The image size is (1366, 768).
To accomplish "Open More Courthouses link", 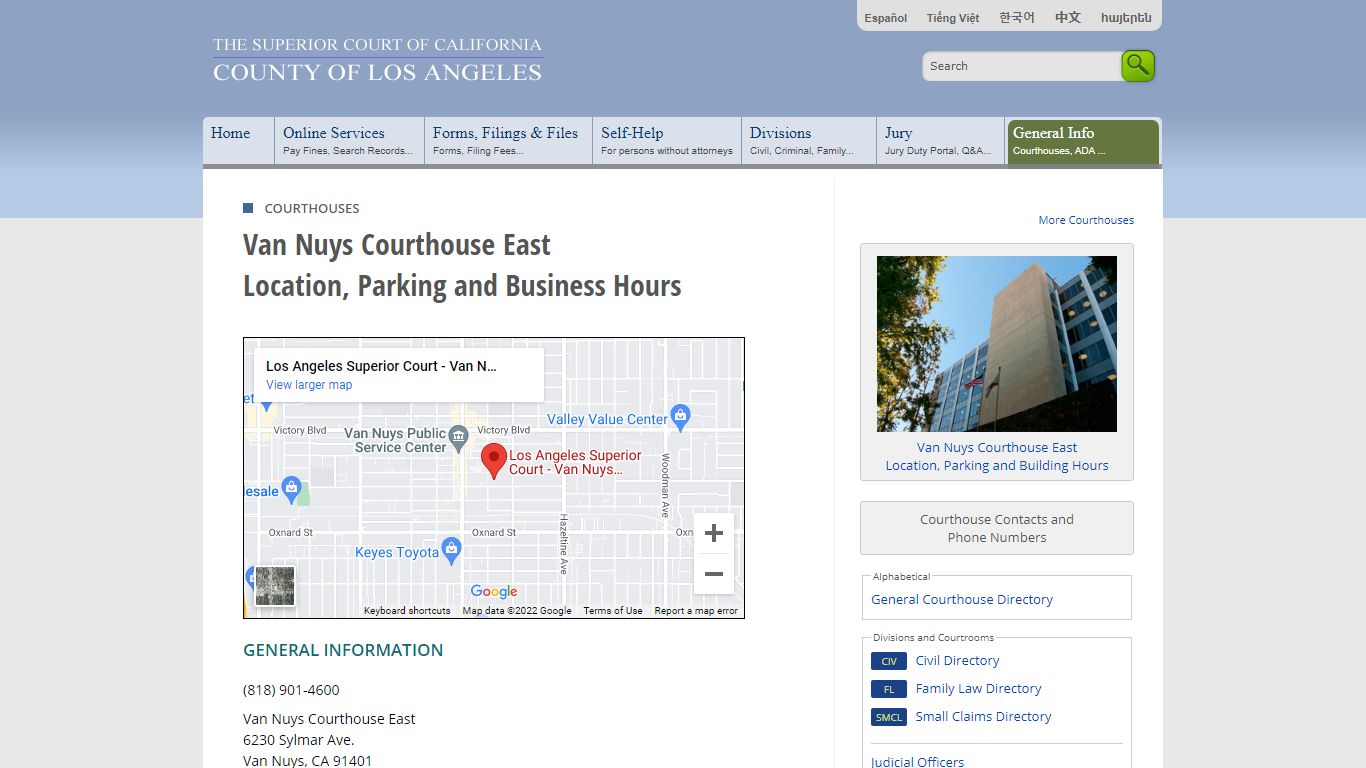I will click(1086, 220).
